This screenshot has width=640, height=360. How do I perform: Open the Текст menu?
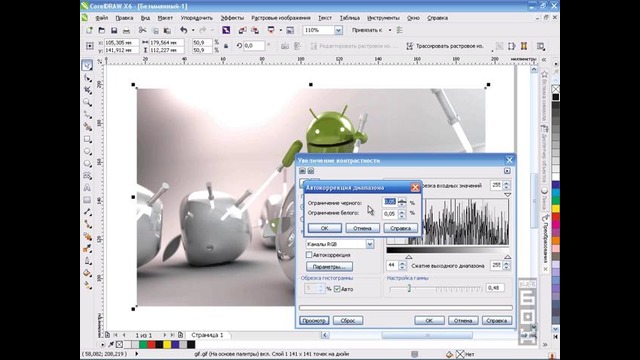point(325,18)
